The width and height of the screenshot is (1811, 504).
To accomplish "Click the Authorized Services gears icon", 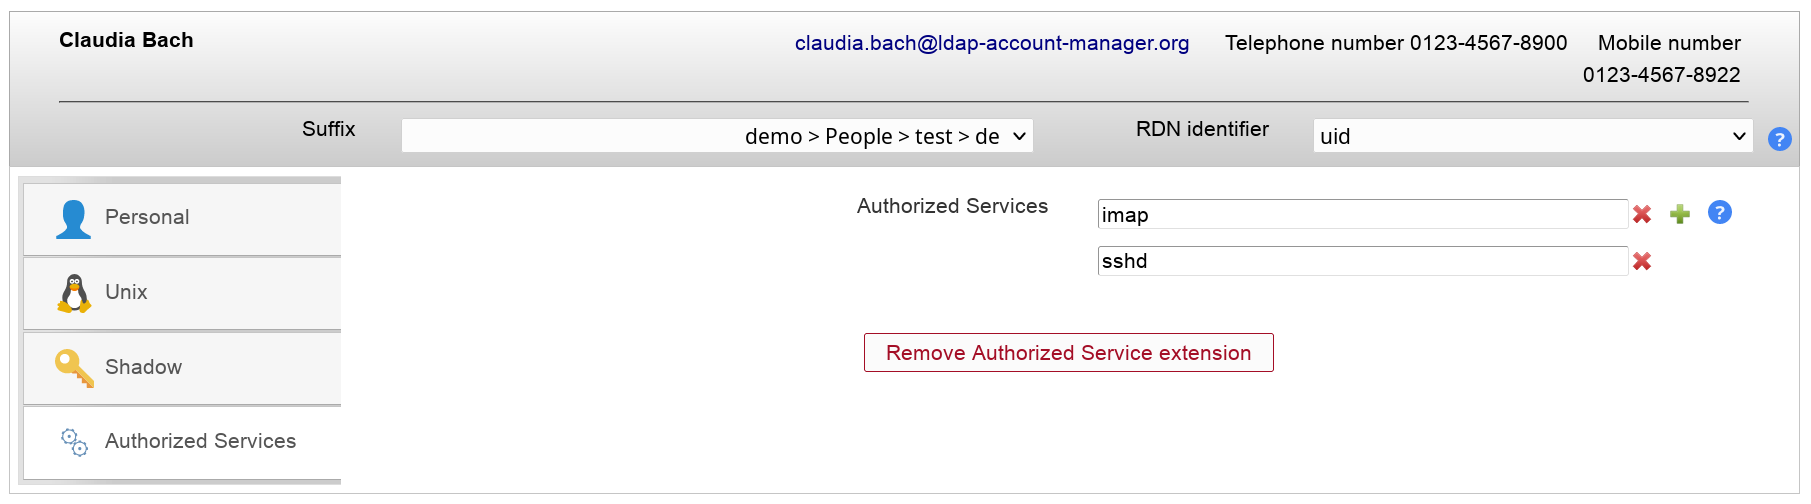I will 74,442.
